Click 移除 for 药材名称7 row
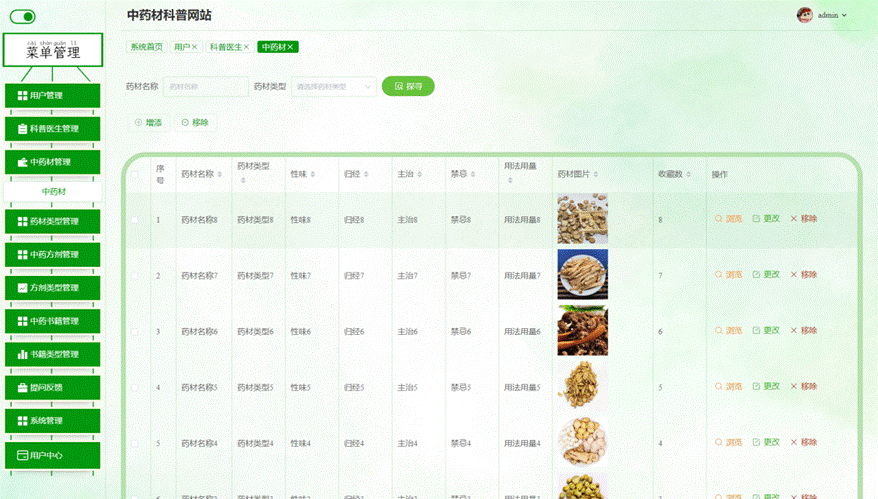 coord(804,274)
